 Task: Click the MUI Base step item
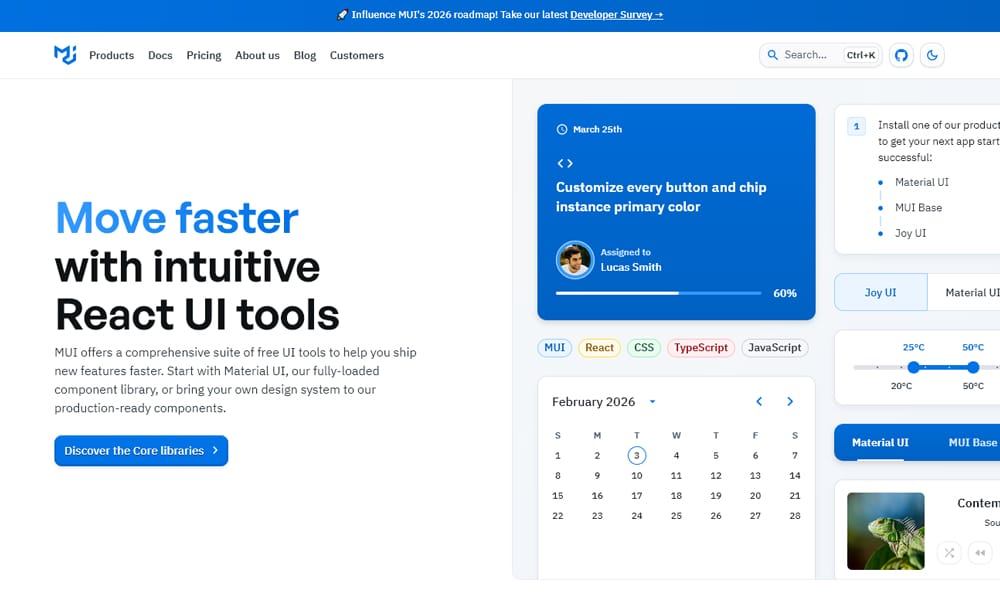tap(918, 208)
